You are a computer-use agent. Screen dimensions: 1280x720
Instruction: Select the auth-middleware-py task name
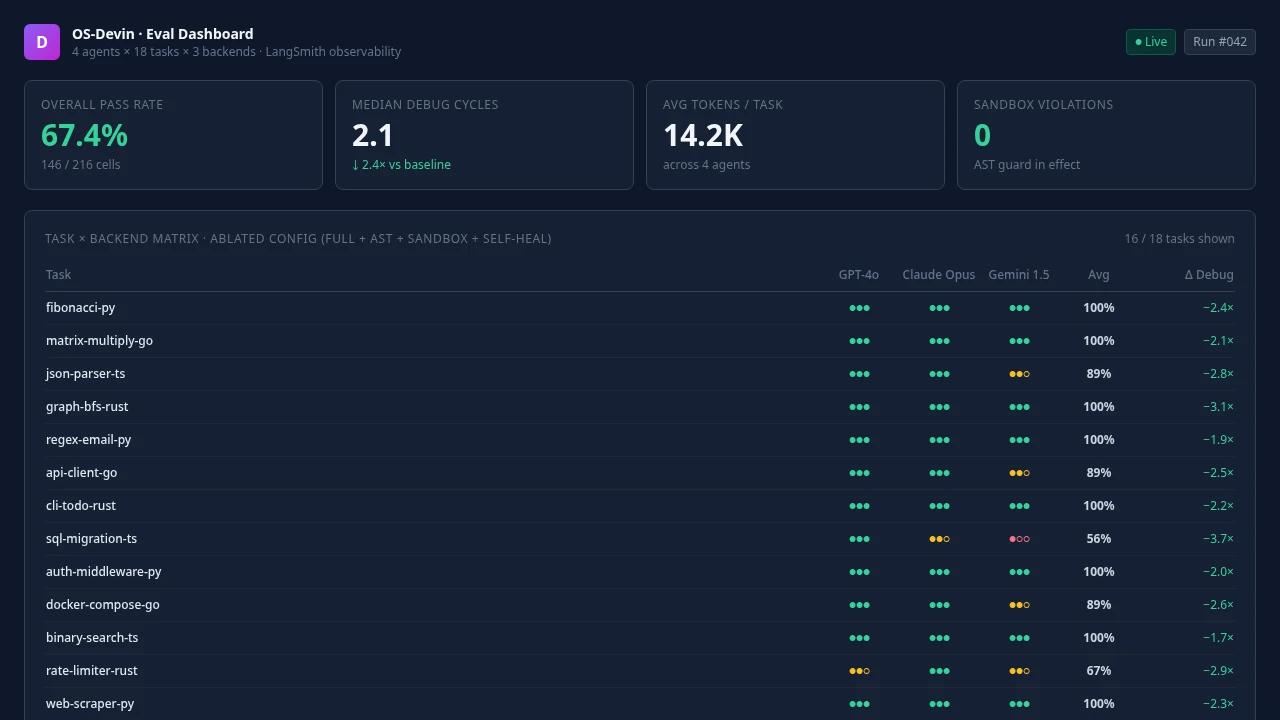(x=104, y=572)
